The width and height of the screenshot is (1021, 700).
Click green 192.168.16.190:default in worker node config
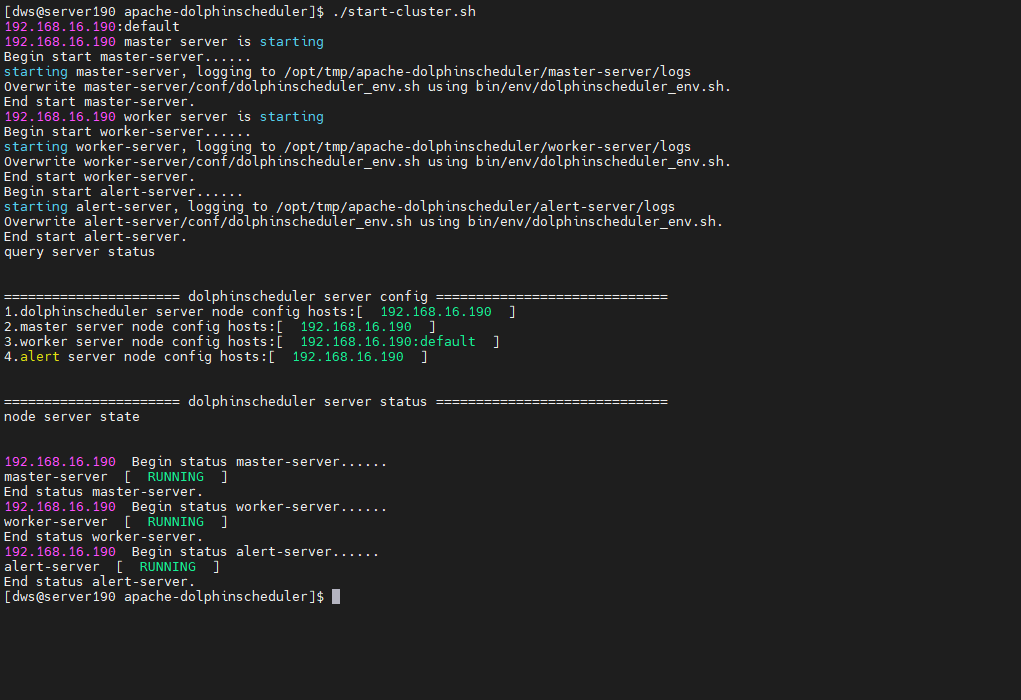coord(387,342)
